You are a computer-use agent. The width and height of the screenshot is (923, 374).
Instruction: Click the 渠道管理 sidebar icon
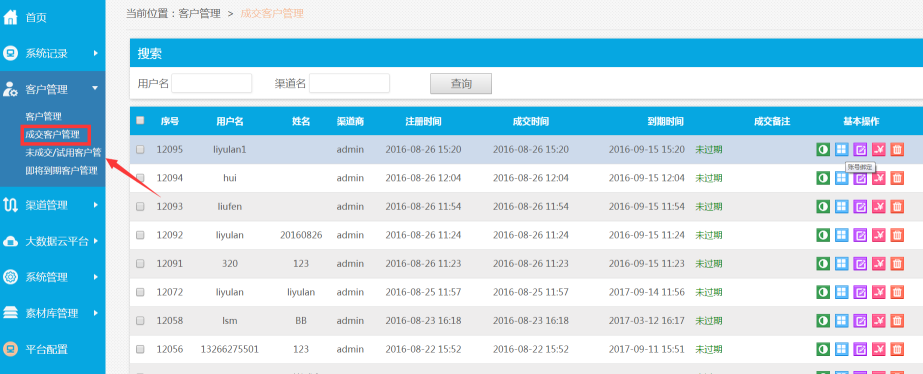tap(11, 205)
